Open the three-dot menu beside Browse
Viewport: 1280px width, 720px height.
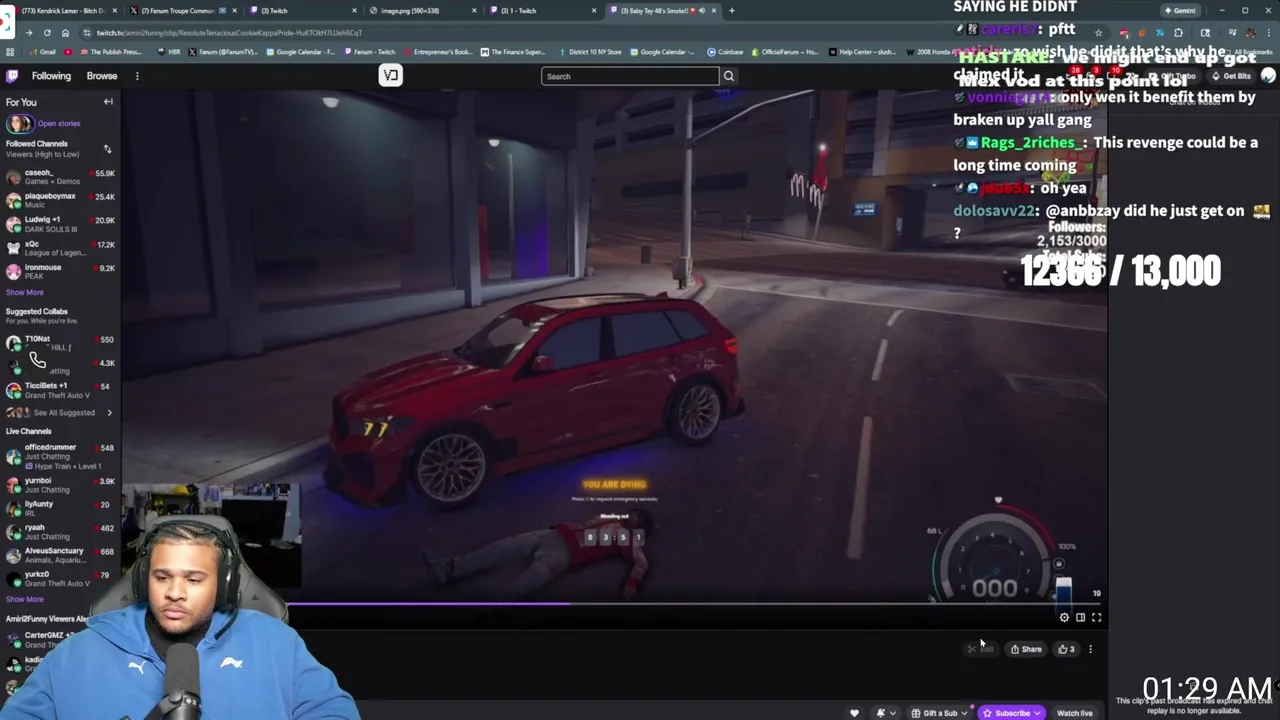137,76
